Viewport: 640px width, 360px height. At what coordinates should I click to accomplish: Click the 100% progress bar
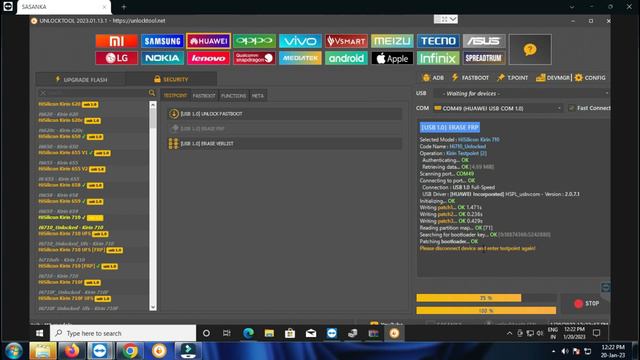click(486, 311)
